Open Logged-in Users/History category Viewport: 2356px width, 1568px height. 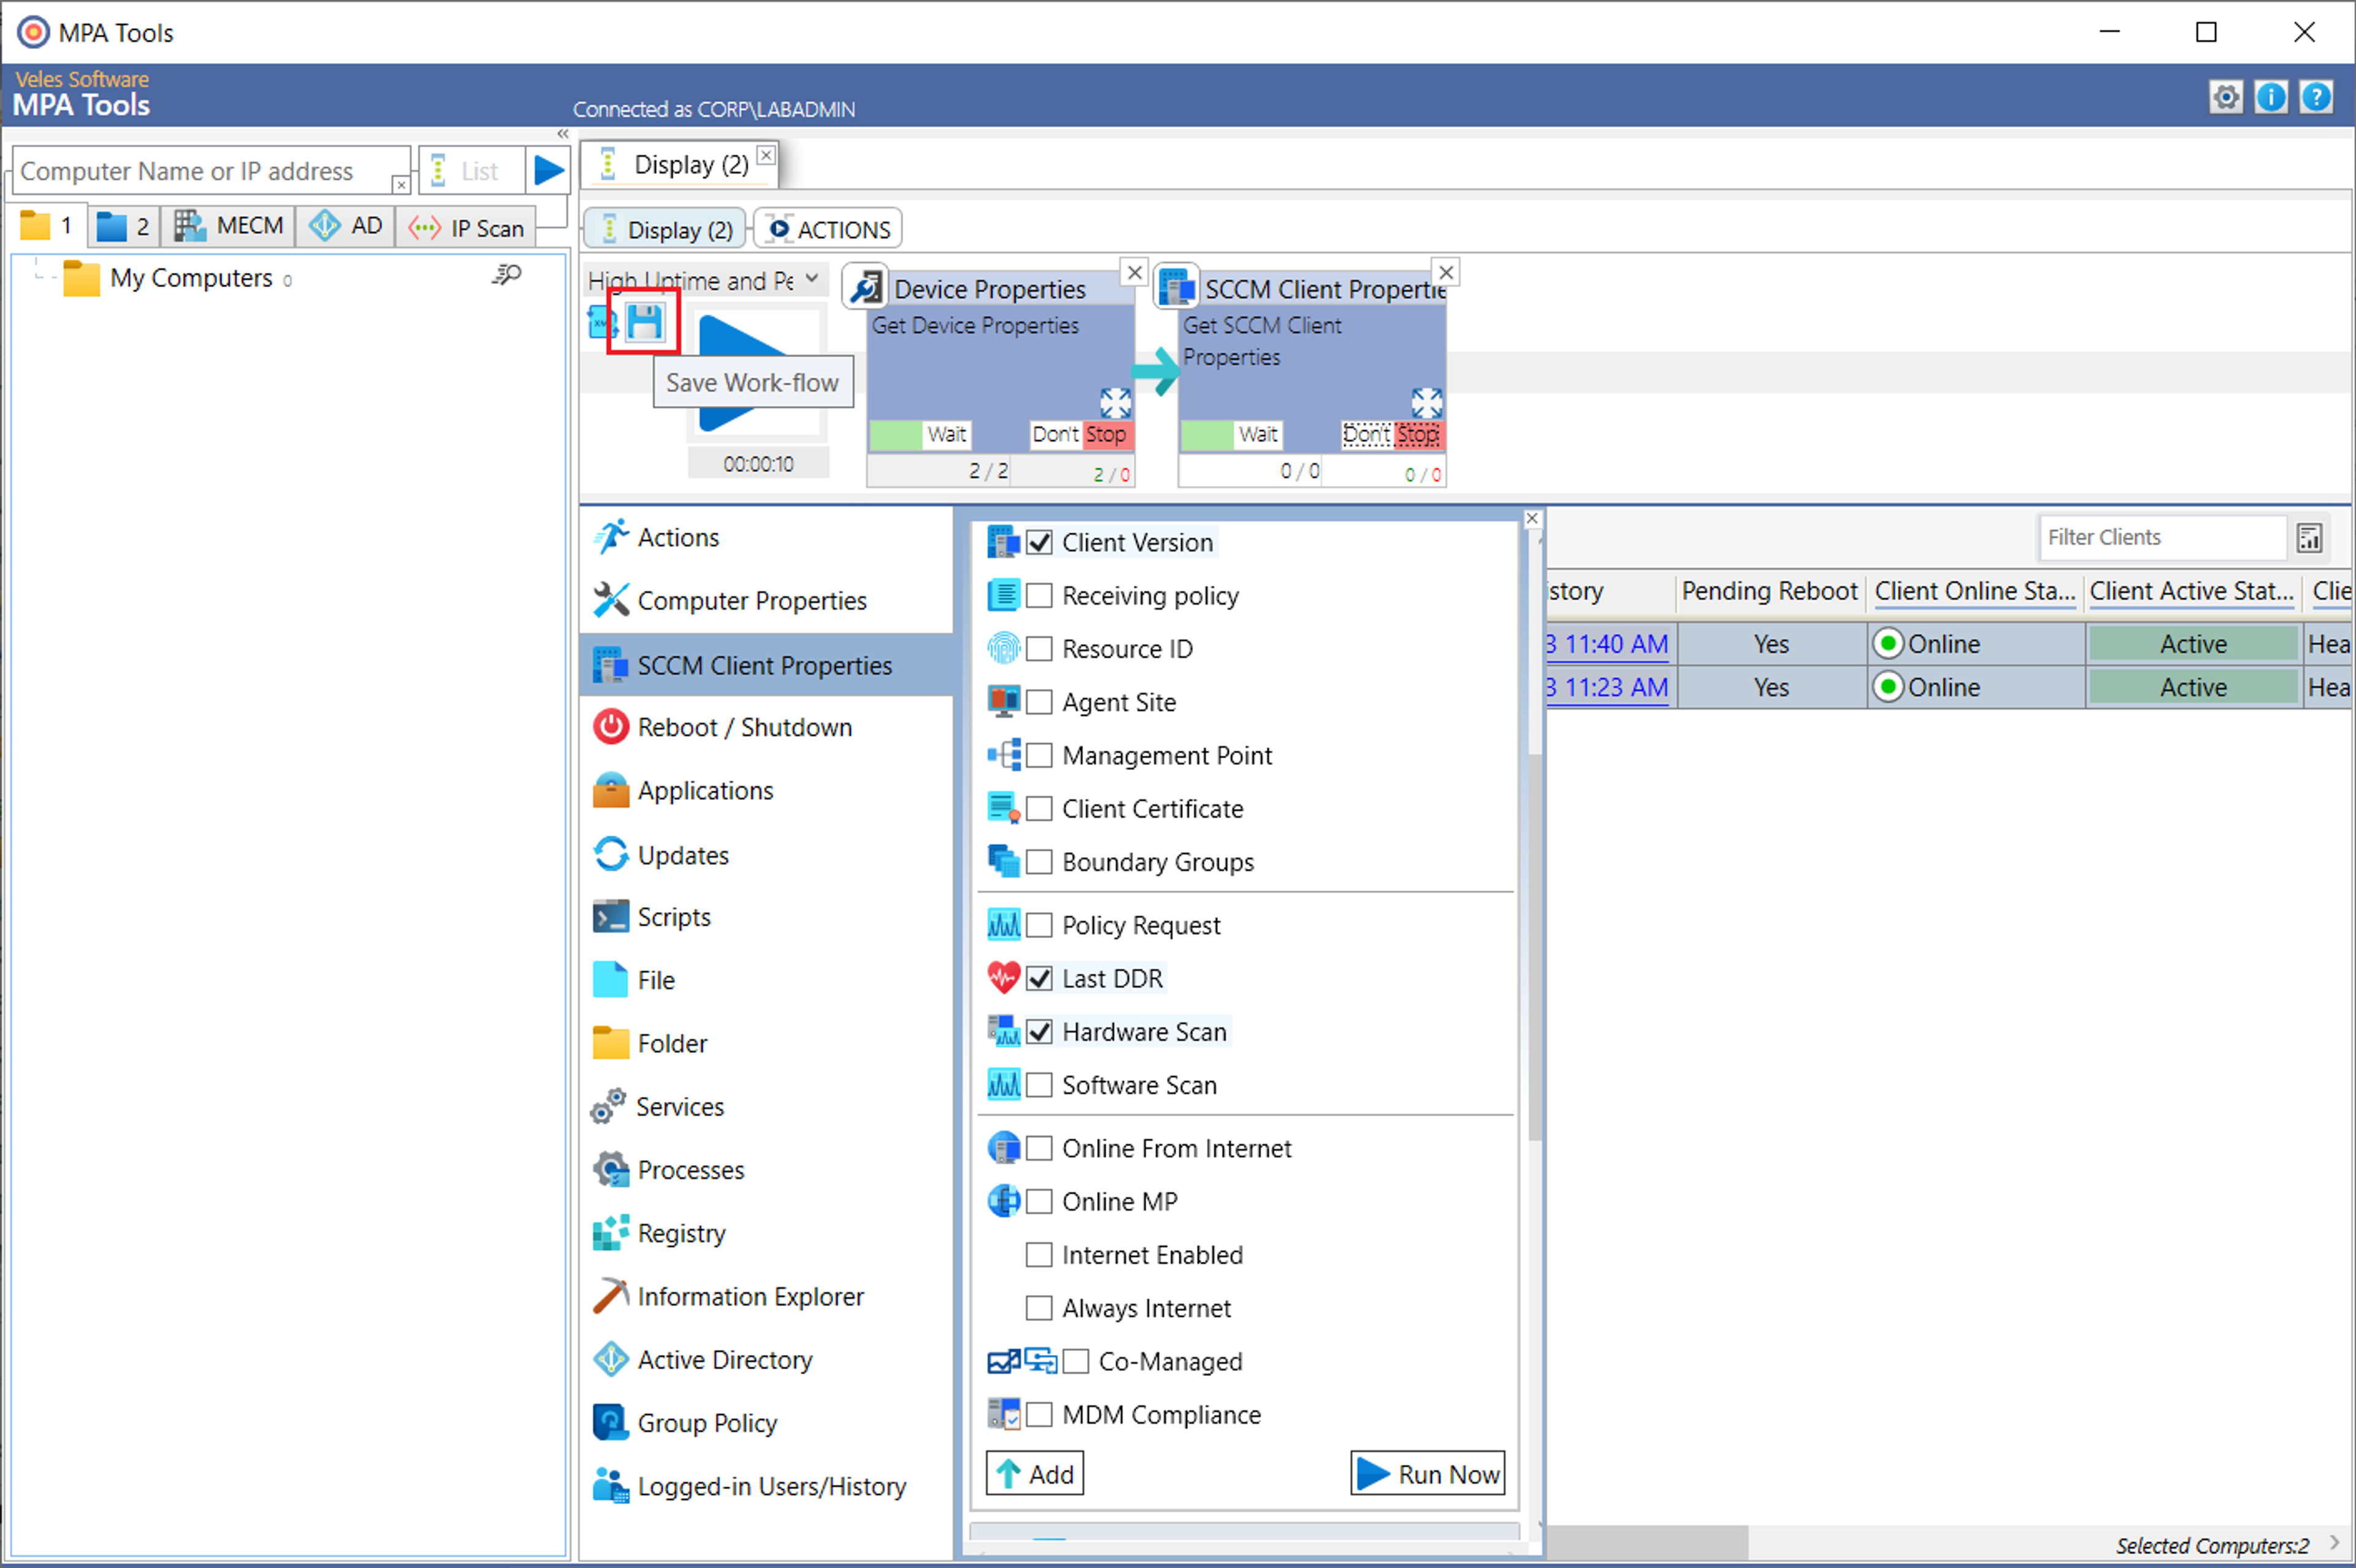click(x=766, y=1487)
